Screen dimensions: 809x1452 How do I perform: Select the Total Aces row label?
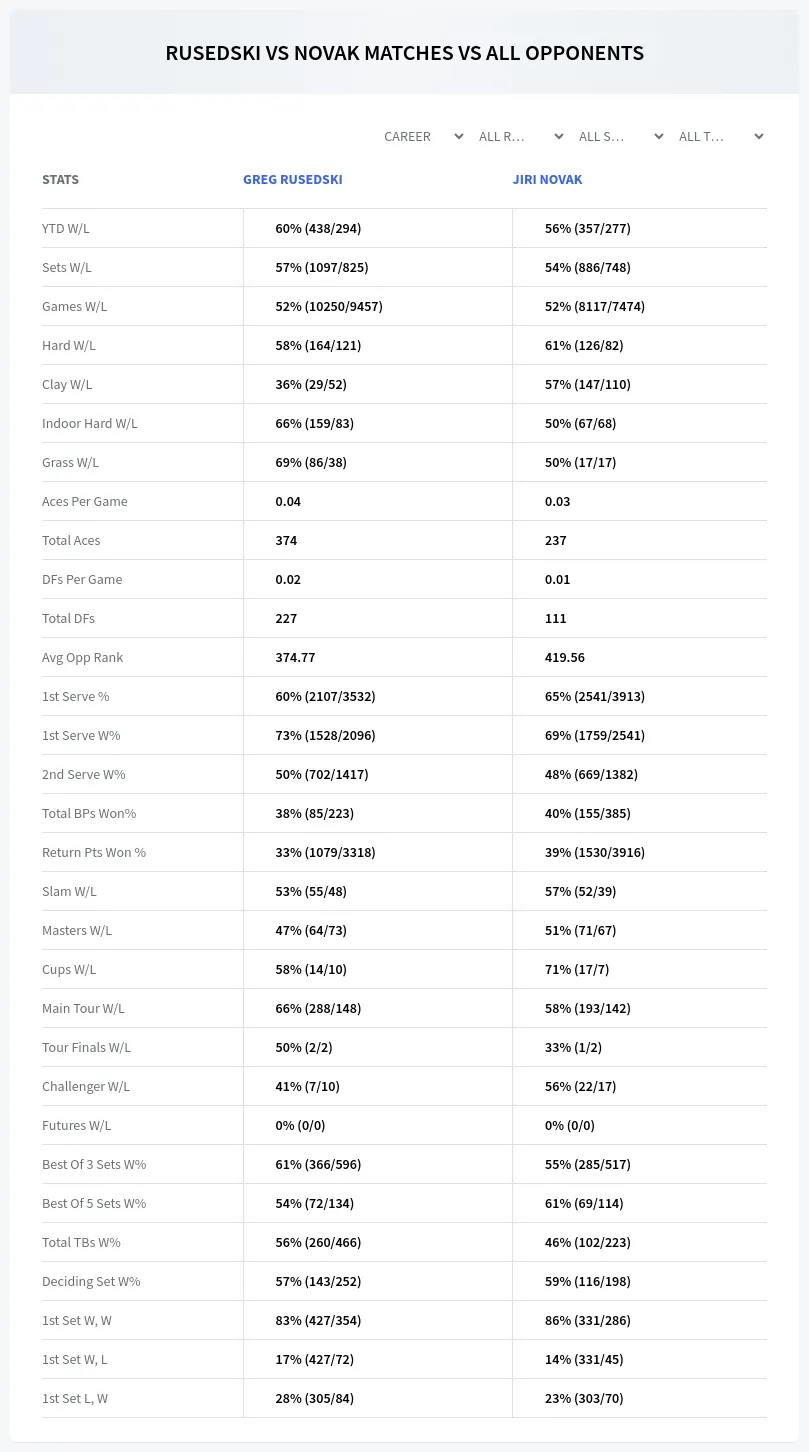pos(71,540)
